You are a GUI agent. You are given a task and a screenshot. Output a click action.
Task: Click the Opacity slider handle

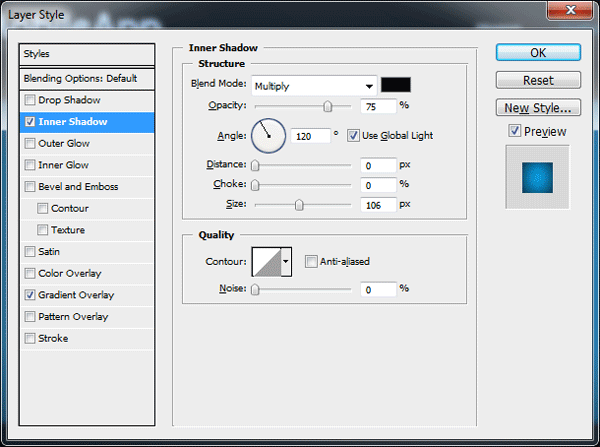click(x=328, y=106)
